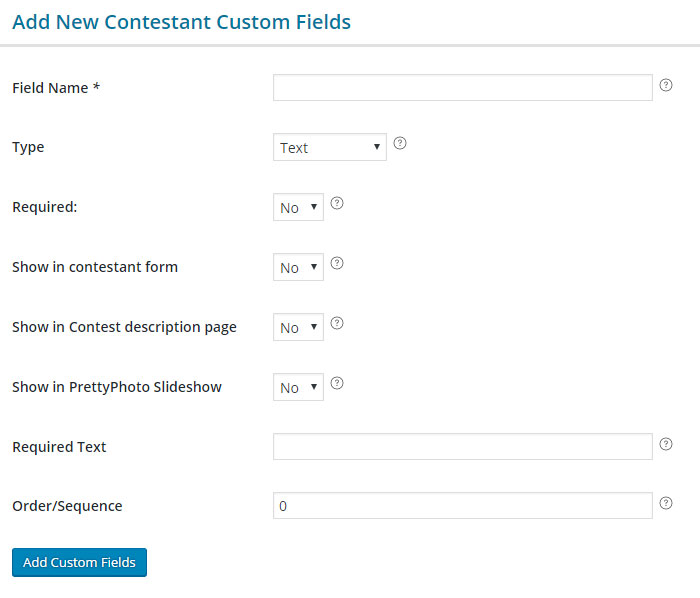Open help icon for Show in contestant form
The image size is (700, 598).
(x=337, y=263)
